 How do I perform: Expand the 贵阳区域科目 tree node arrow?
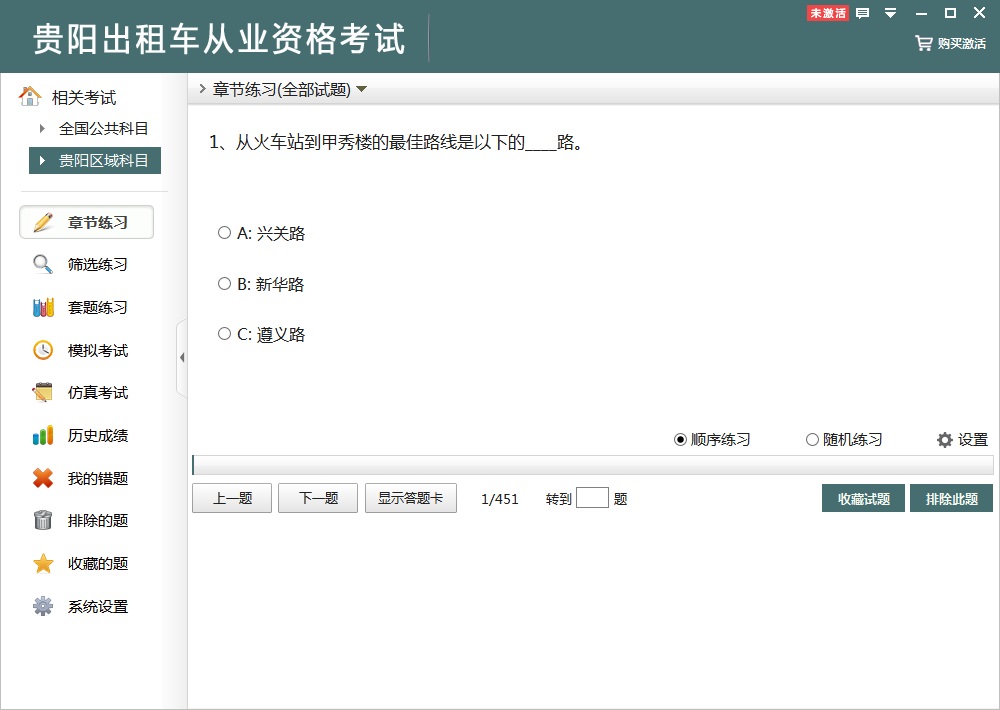pos(42,160)
